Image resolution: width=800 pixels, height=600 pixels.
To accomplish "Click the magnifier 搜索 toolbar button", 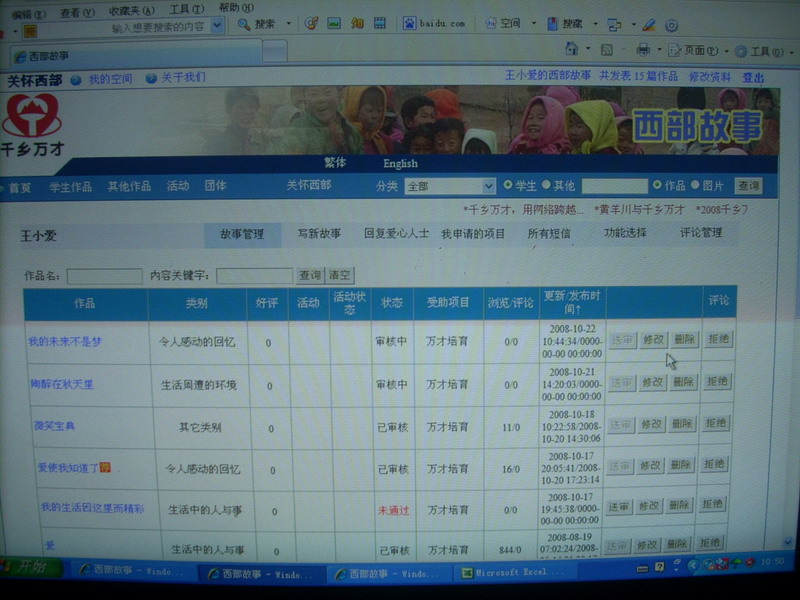I will pos(257,24).
